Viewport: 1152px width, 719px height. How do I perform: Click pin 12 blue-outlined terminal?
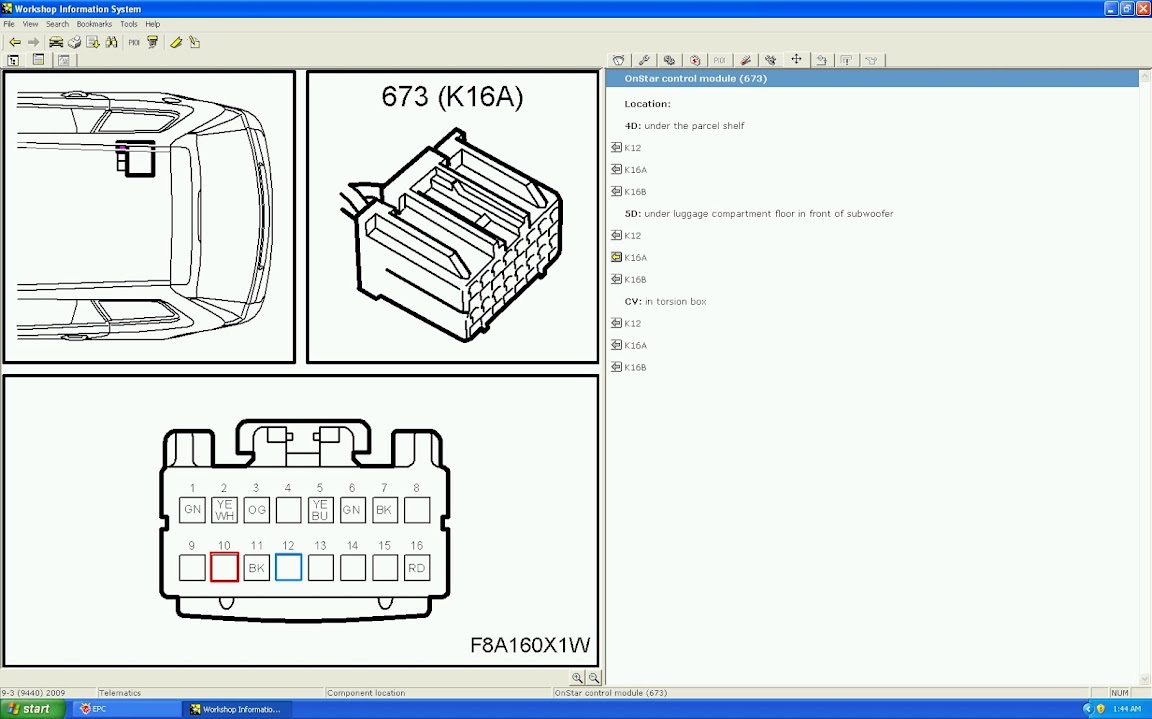click(x=288, y=568)
